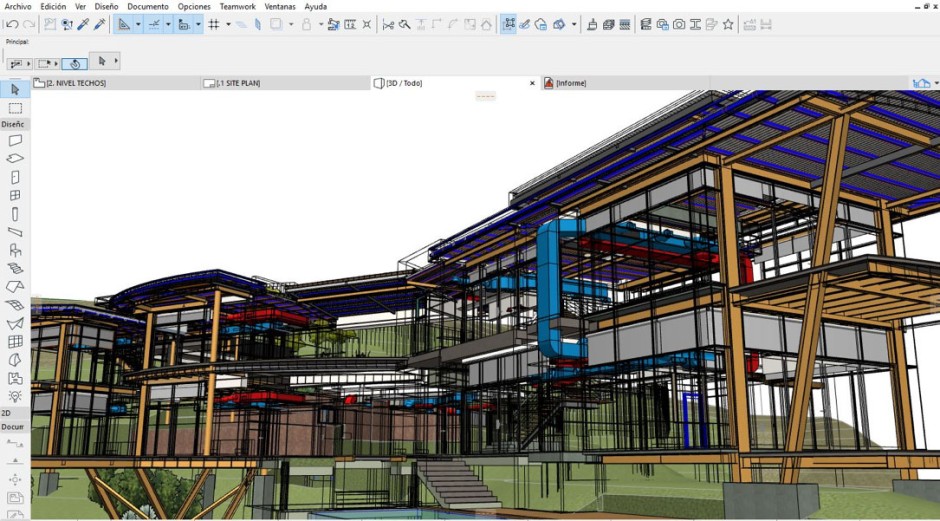Click the Undo arrow icon

12,24
